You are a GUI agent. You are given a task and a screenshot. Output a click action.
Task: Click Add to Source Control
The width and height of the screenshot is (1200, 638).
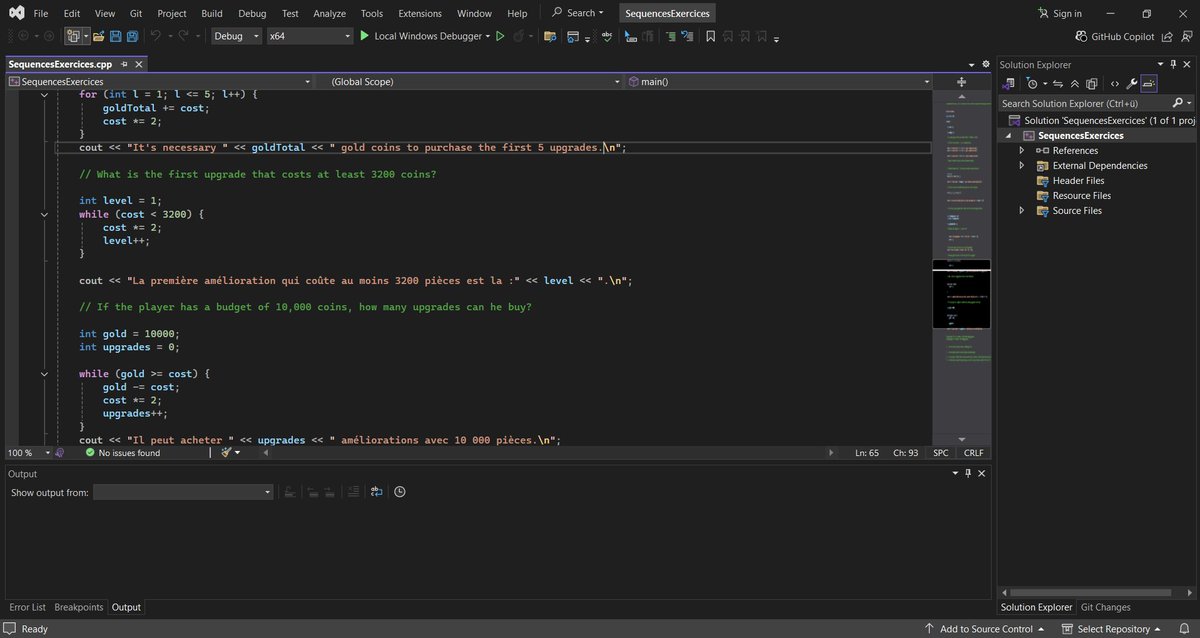[984, 629]
